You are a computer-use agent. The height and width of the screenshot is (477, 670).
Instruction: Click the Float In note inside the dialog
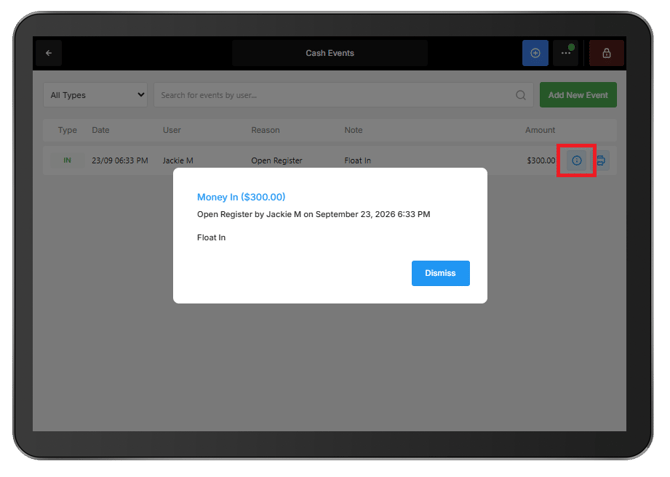pos(211,238)
